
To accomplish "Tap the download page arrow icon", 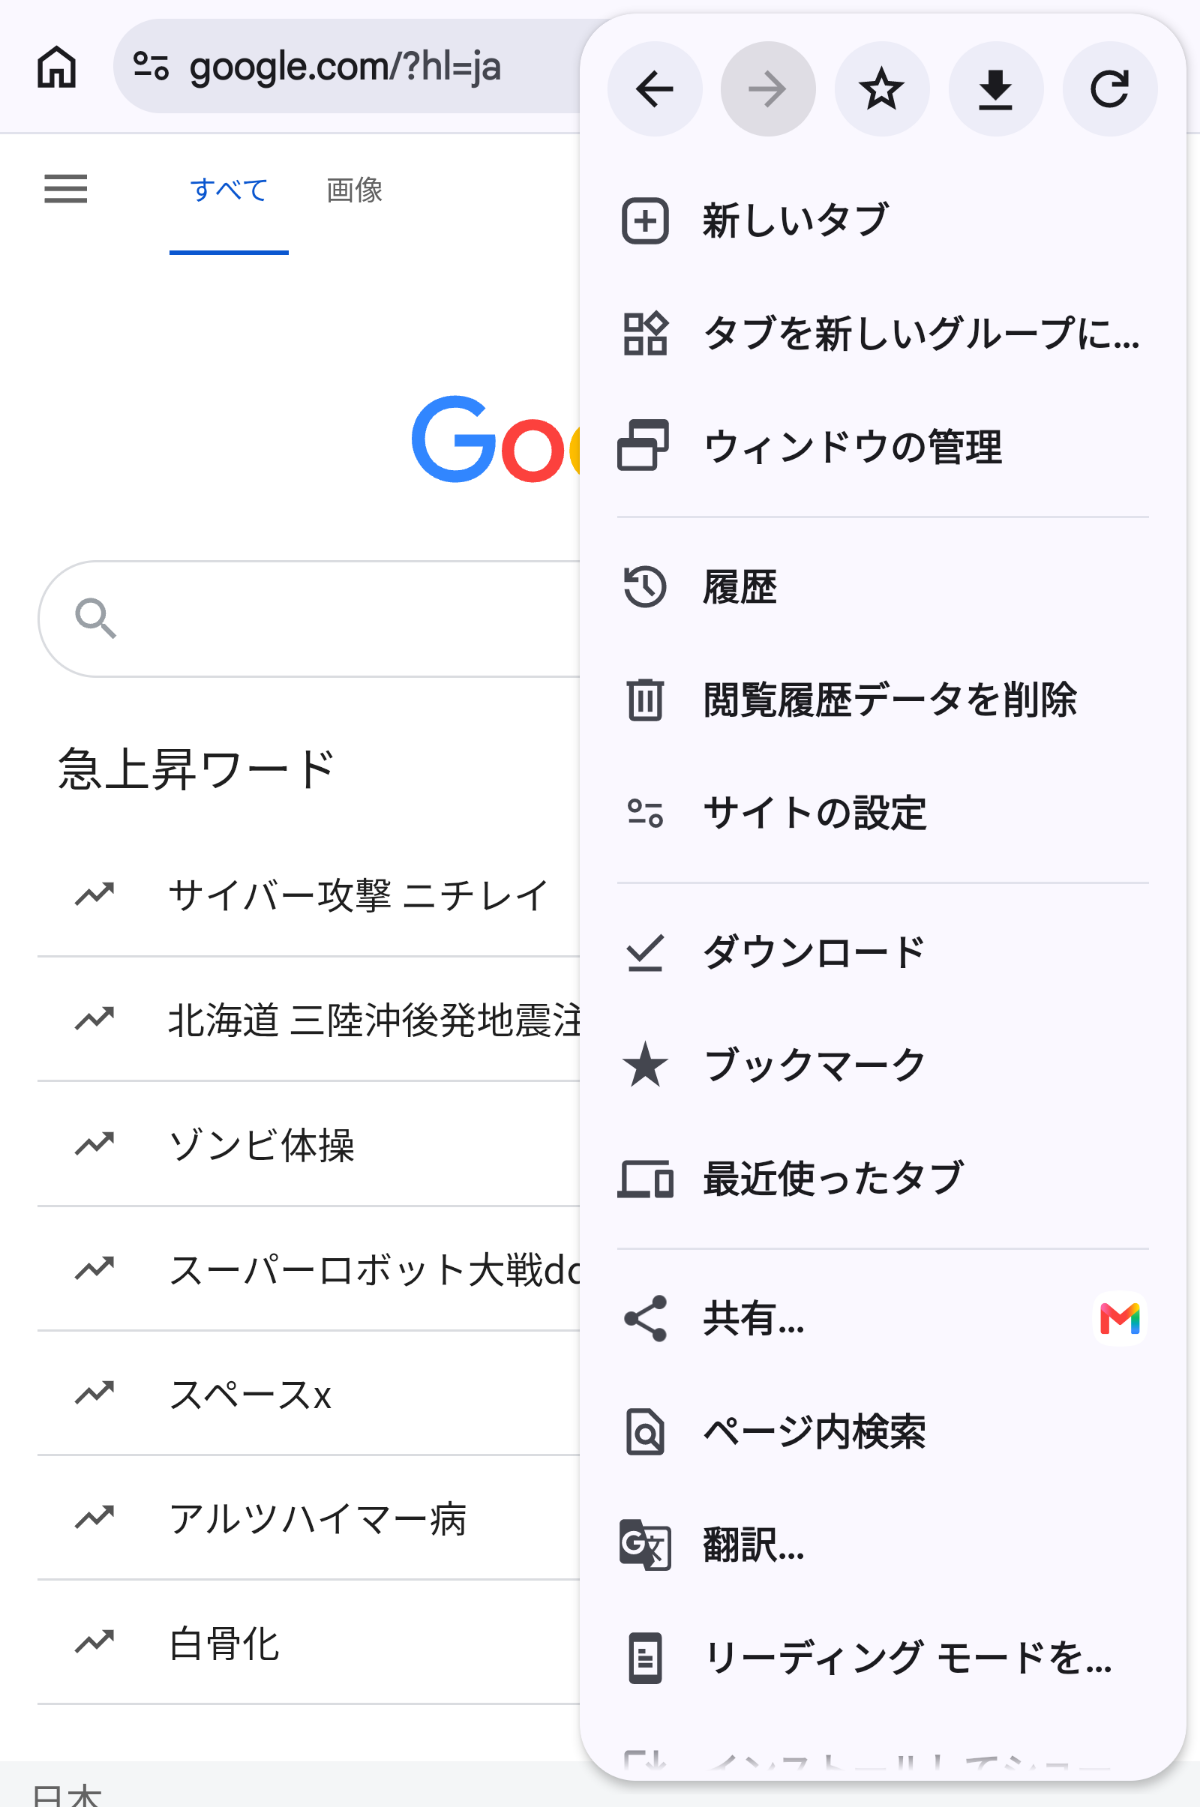I will coord(996,90).
